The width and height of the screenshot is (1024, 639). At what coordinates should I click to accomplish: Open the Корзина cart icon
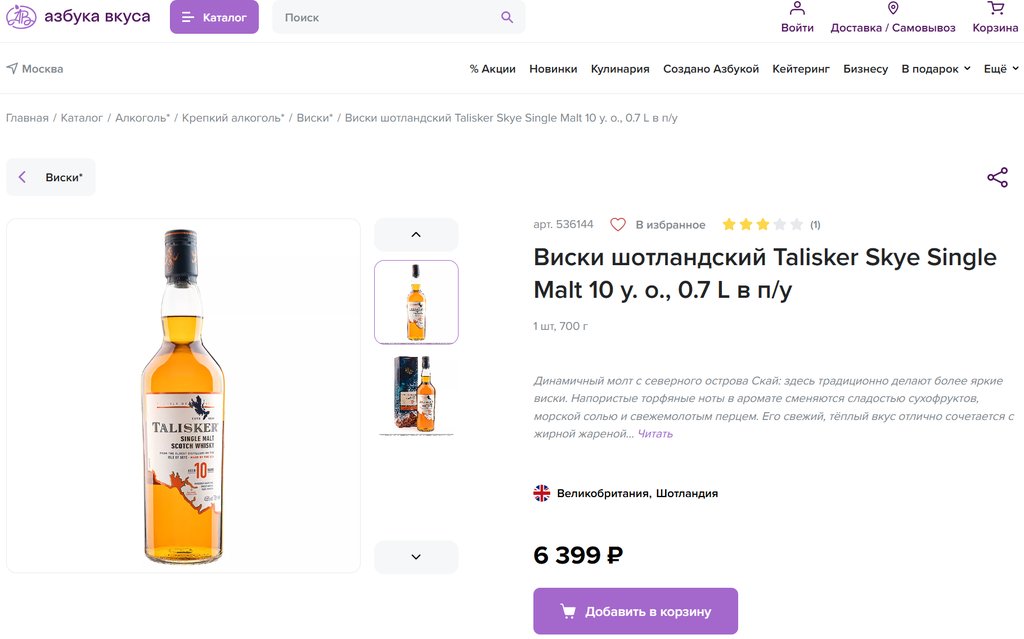pyautogui.click(x=995, y=9)
